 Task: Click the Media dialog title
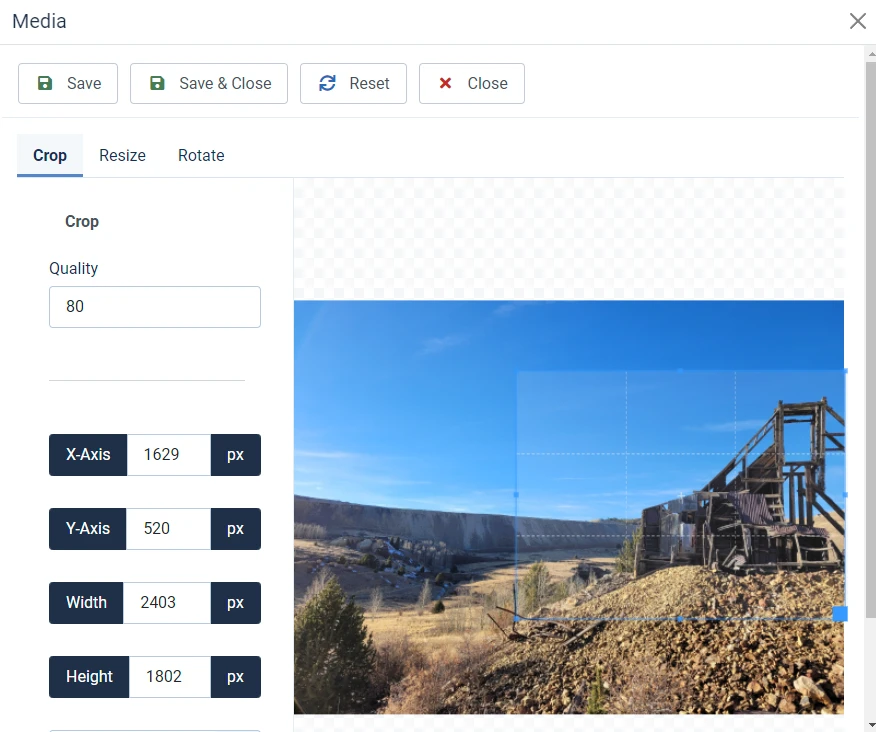(x=39, y=21)
